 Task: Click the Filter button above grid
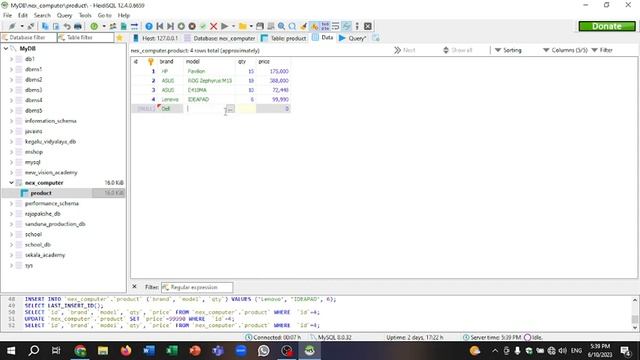pyautogui.click(x=602, y=50)
